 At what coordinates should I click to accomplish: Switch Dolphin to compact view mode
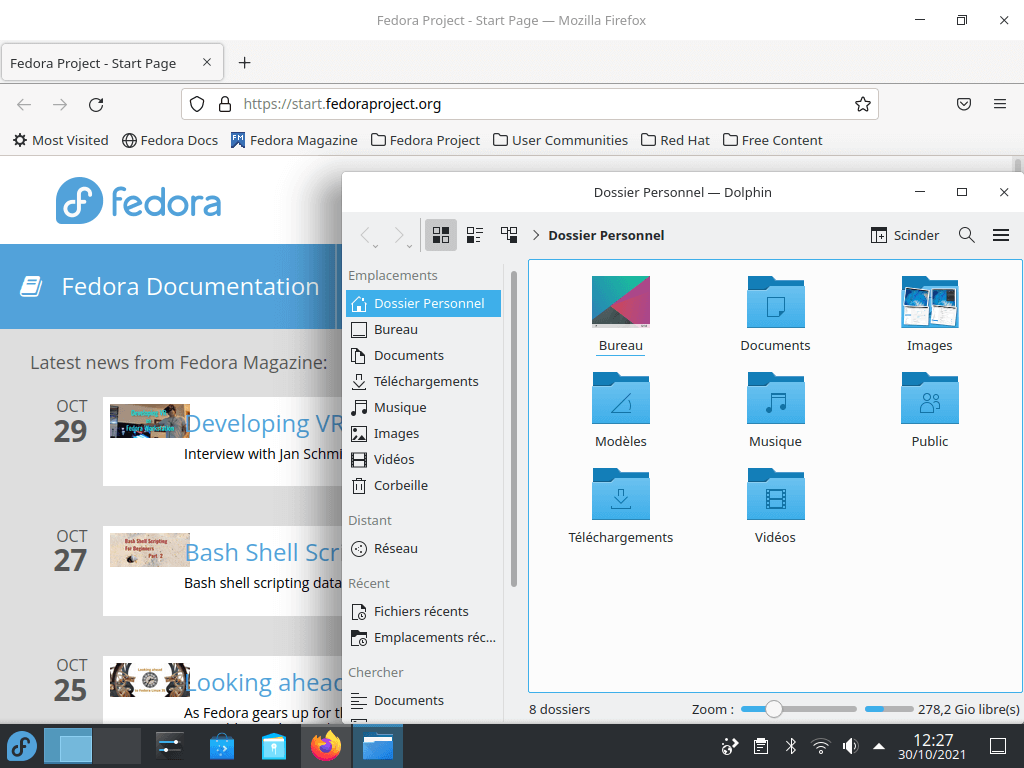(x=475, y=235)
